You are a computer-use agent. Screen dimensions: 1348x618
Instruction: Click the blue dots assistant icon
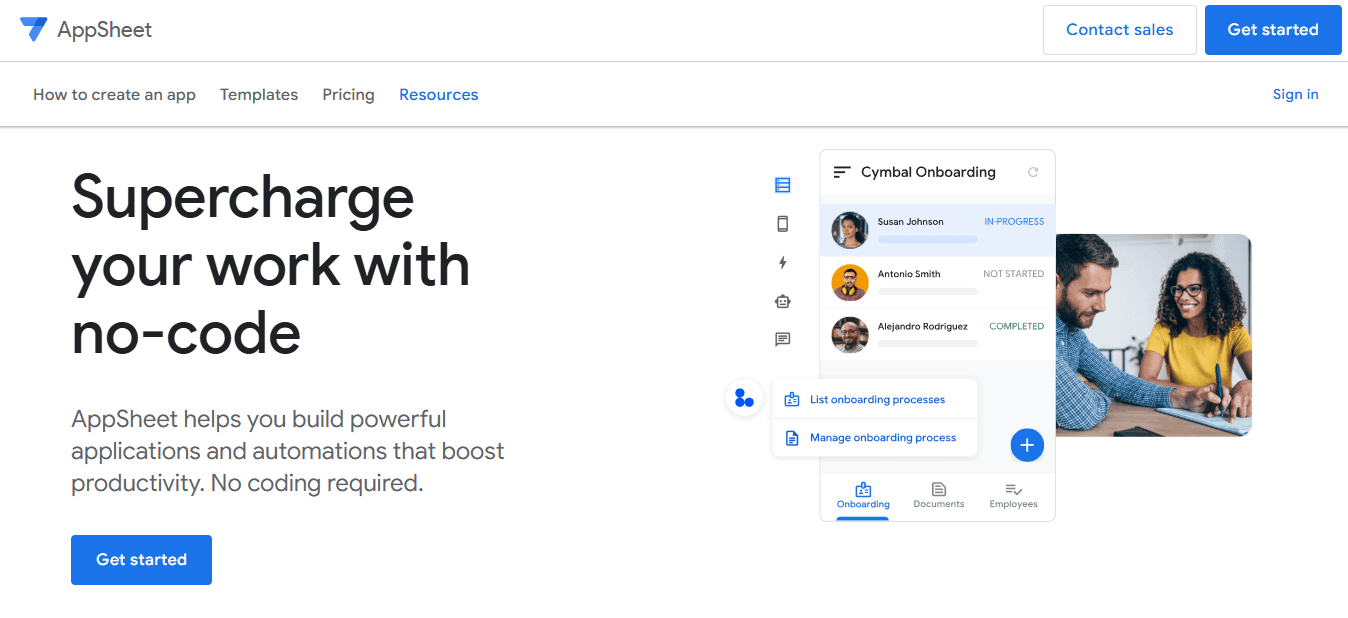pos(744,398)
